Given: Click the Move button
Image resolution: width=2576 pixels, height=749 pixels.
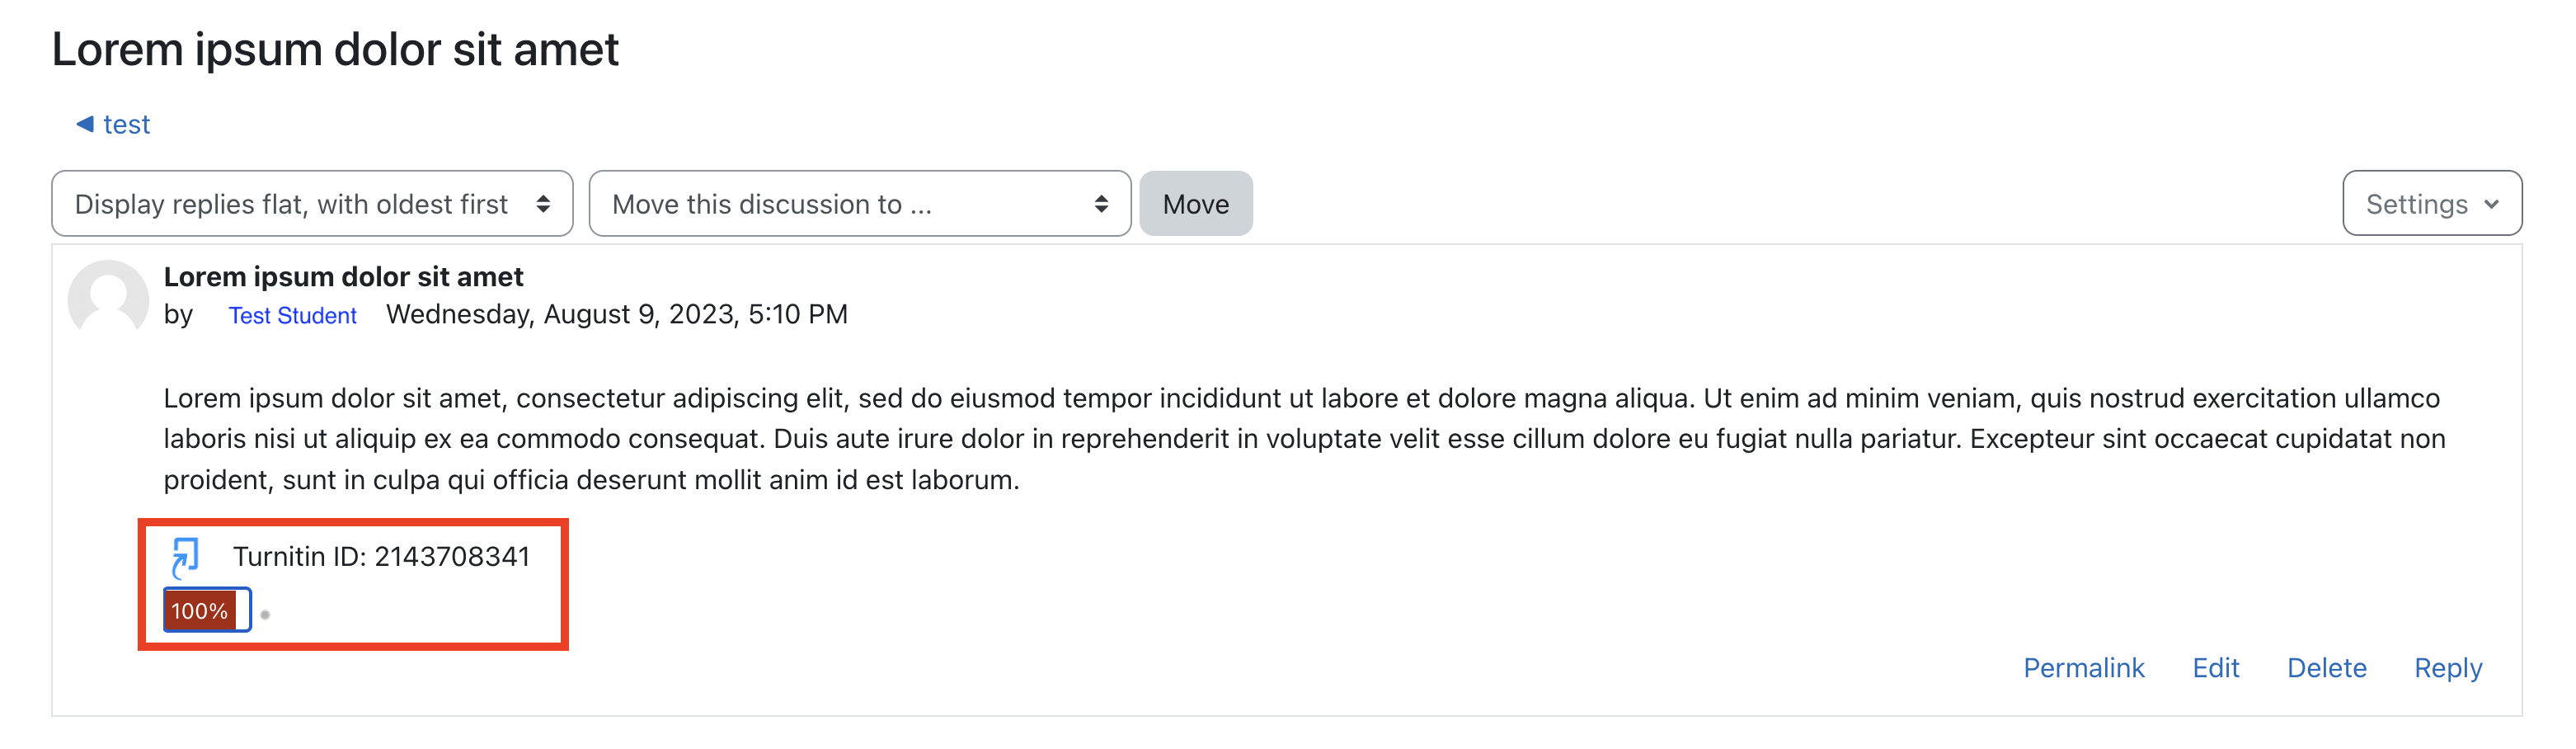Looking at the screenshot, I should coord(1195,204).
